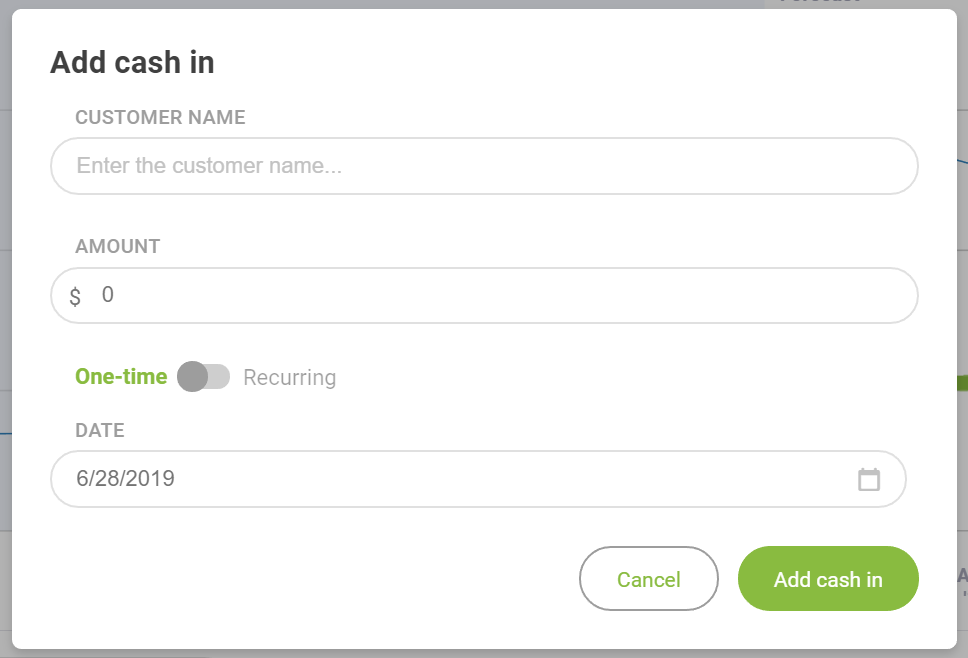This screenshot has height=658, width=968.
Task: Click the DATE field label
Action: click(100, 430)
